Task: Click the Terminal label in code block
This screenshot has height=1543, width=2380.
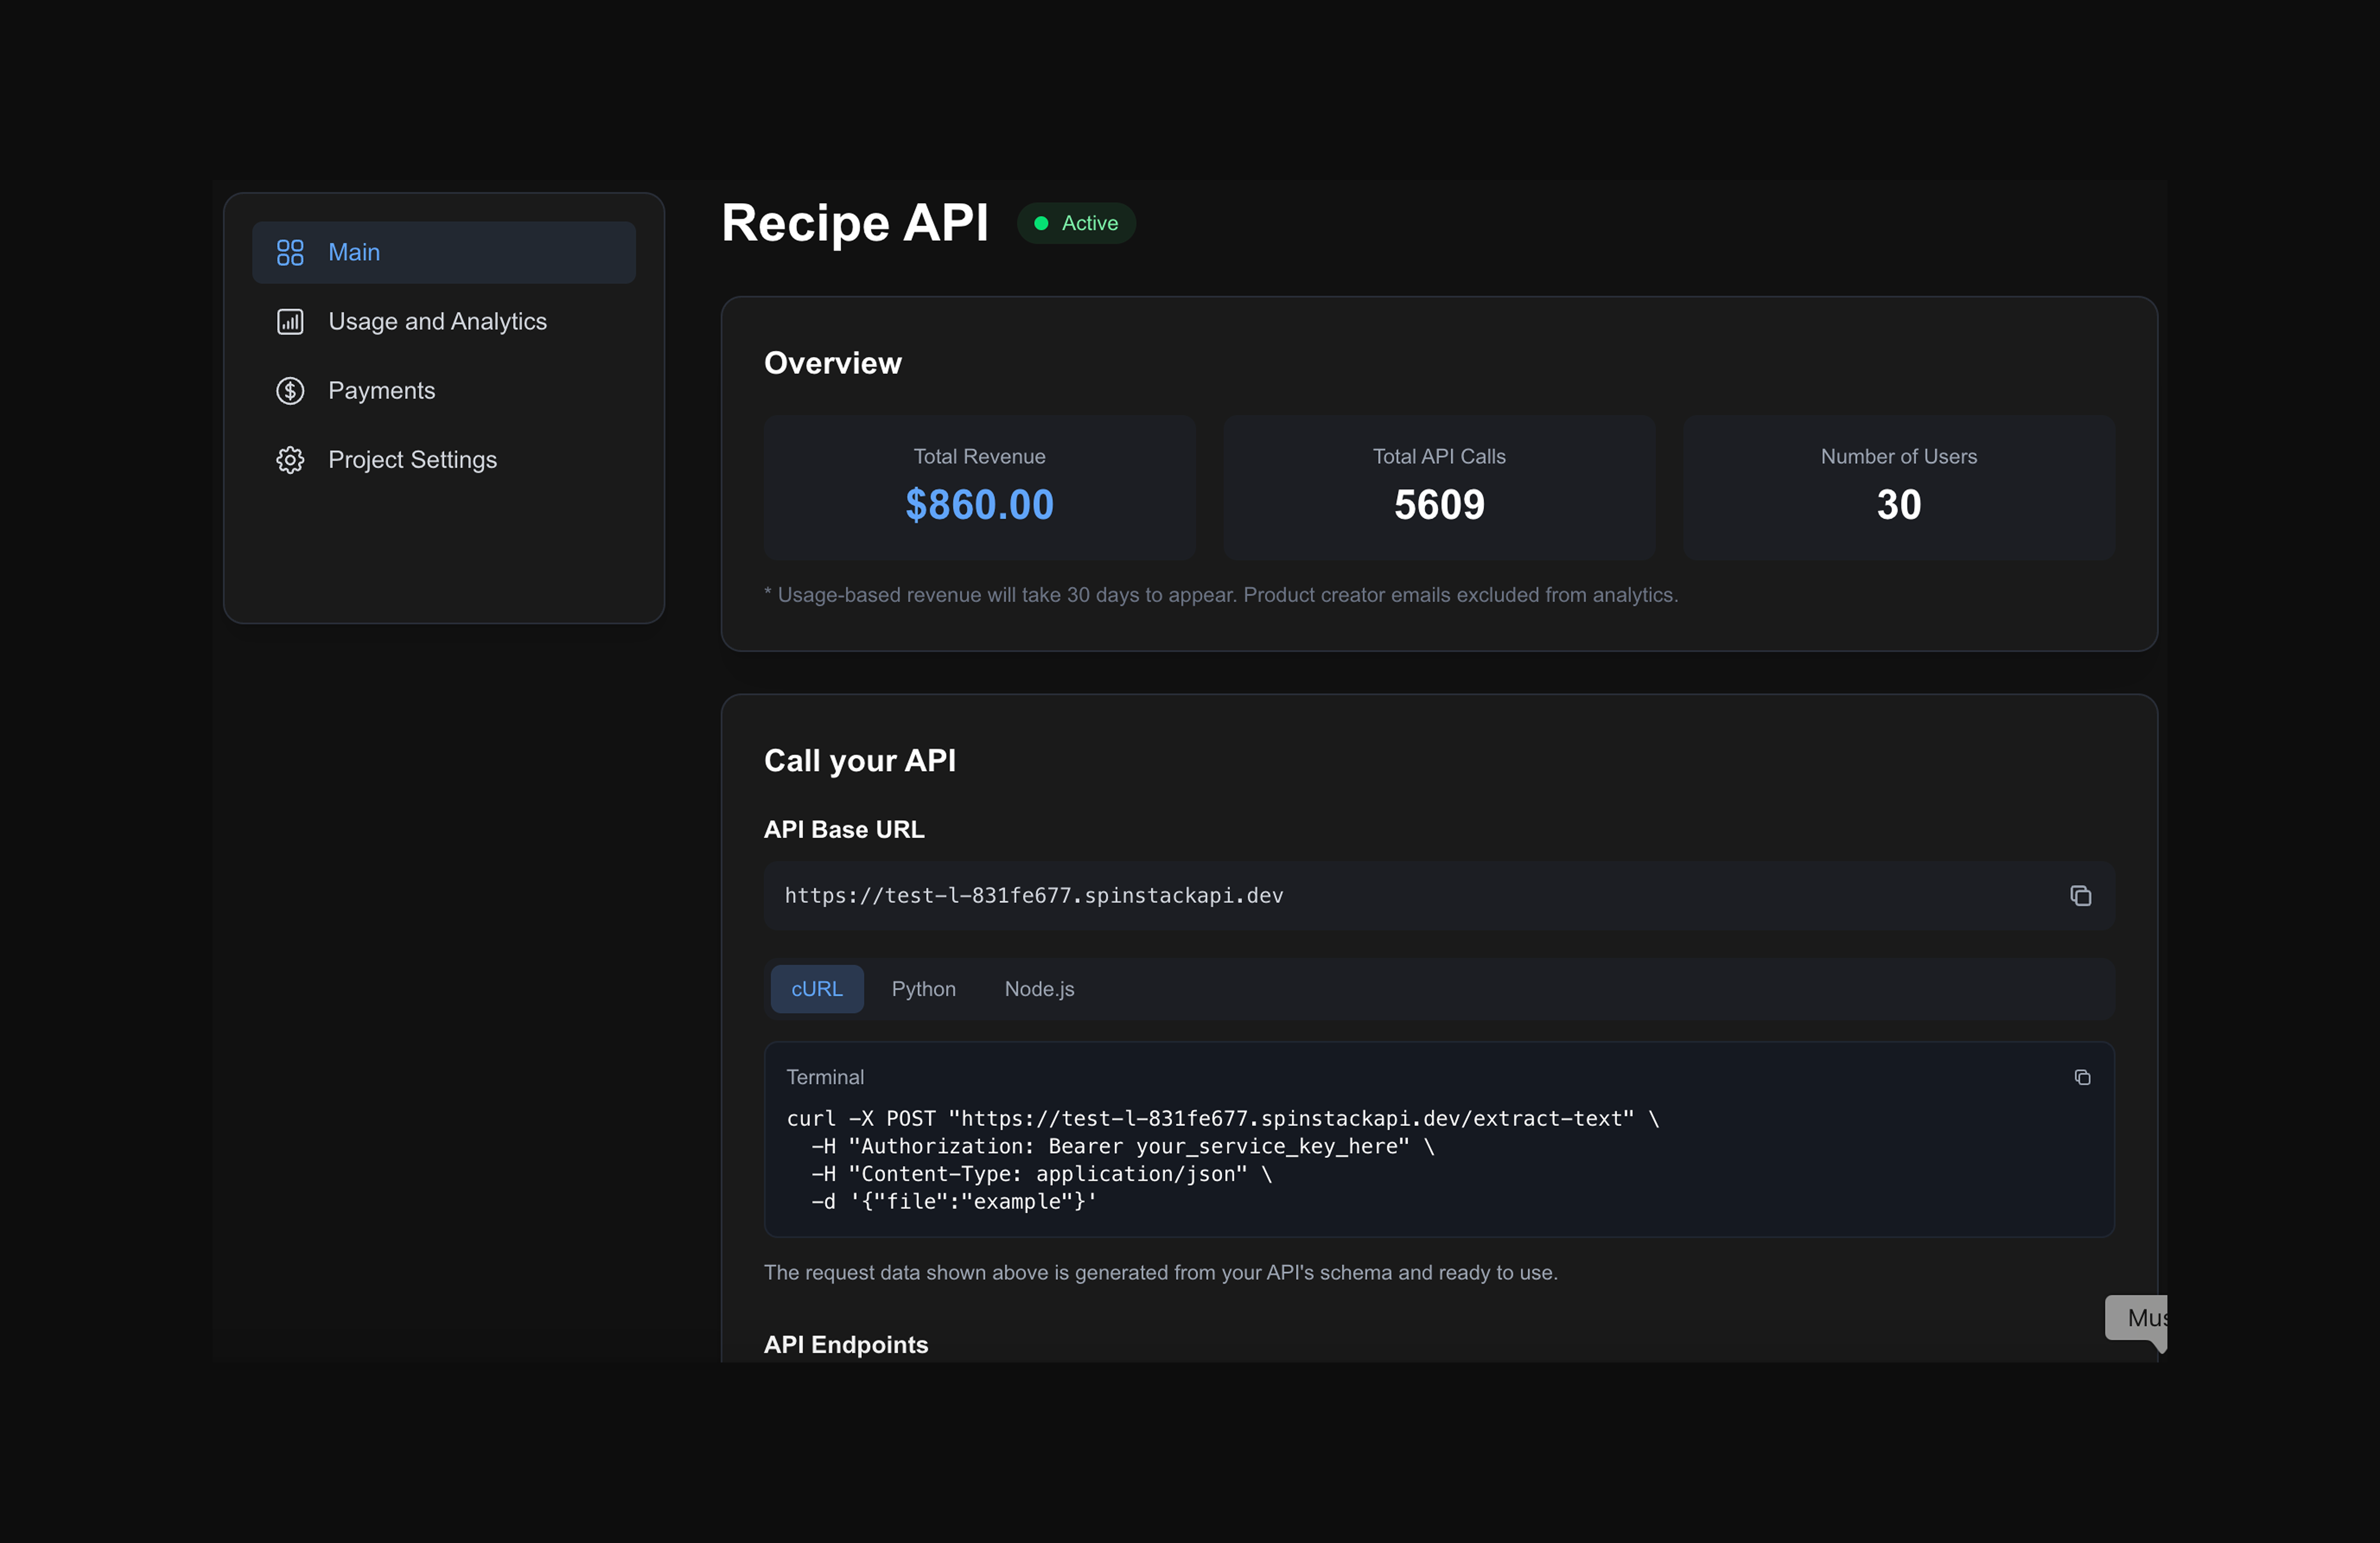Action: (x=825, y=1077)
